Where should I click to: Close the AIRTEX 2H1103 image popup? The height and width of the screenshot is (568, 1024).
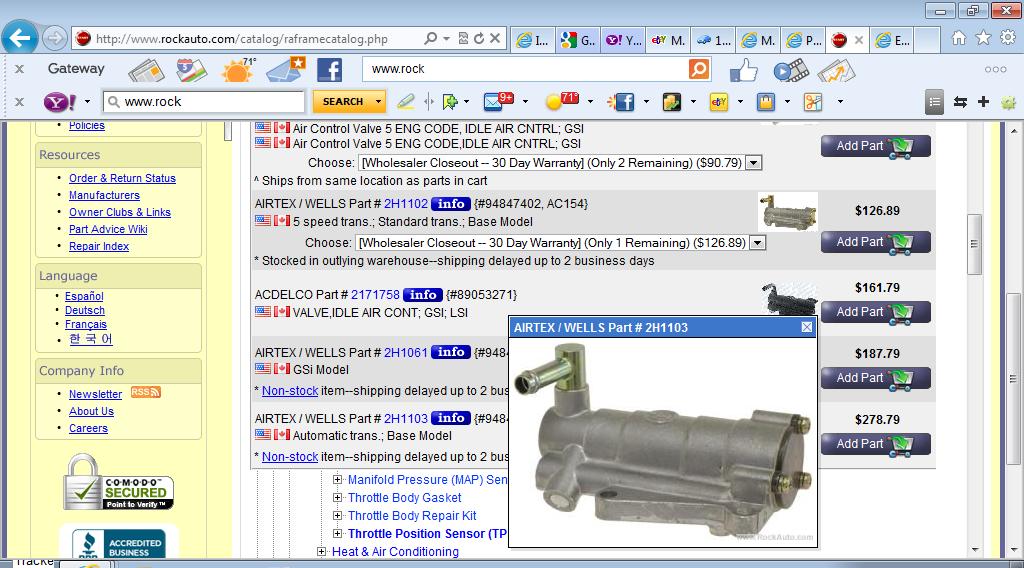[807, 327]
